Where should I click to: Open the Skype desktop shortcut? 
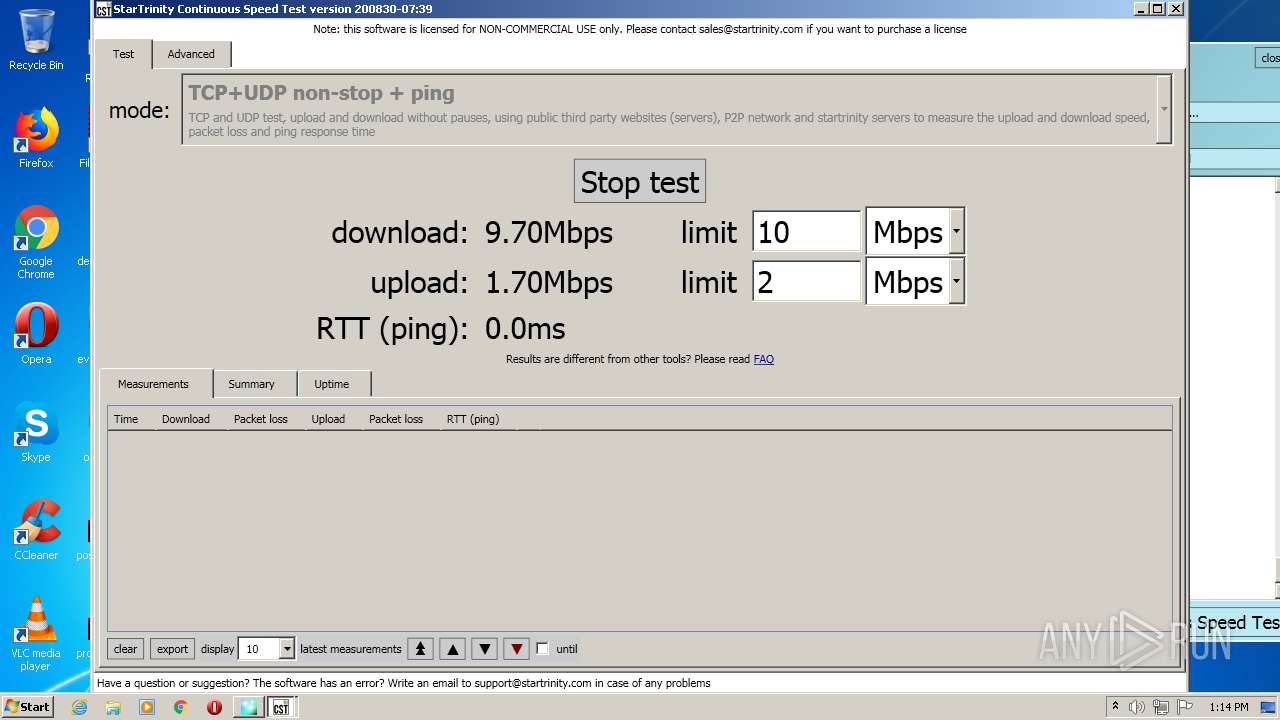[x=36, y=432]
